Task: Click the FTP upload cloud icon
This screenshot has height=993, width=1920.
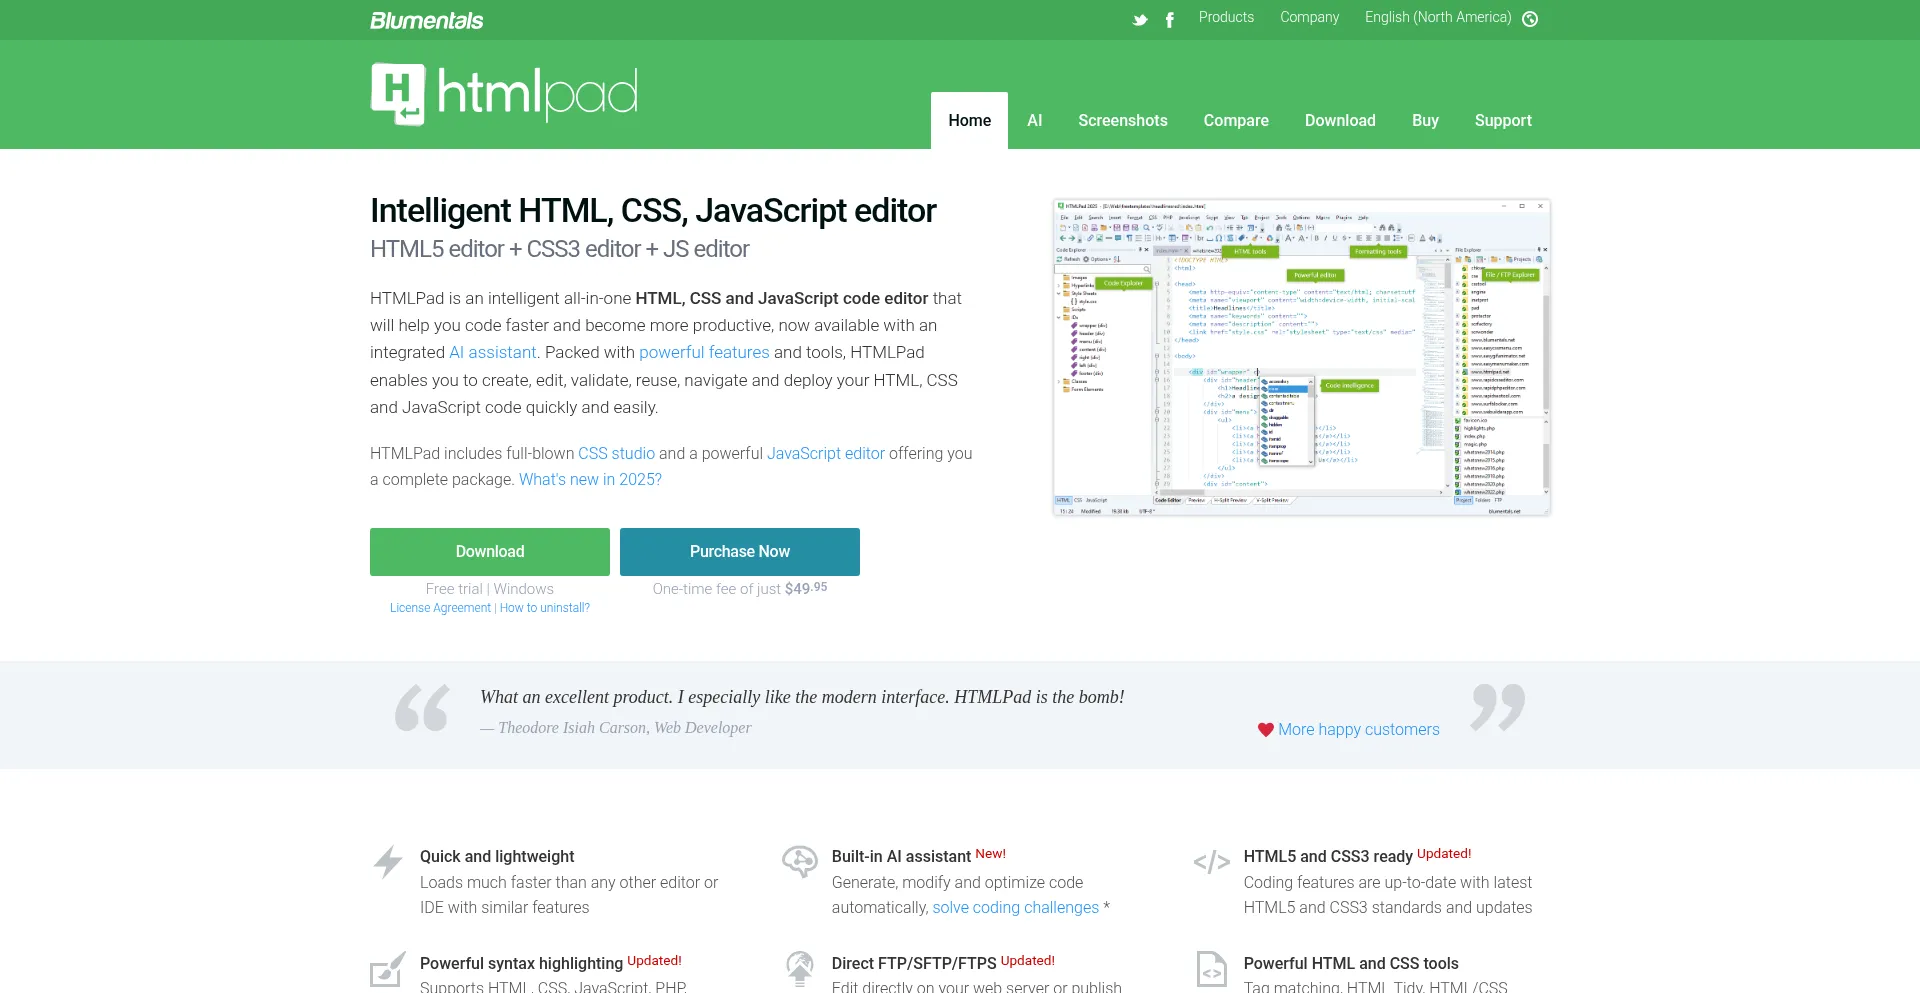Action: pos(800,969)
